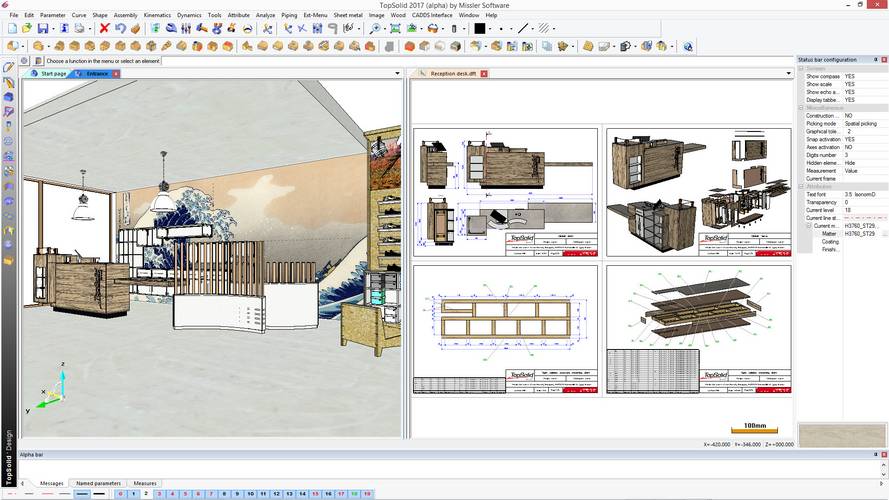Click the Undo arrow icon
This screenshot has width=889, height=500.
click(120, 29)
